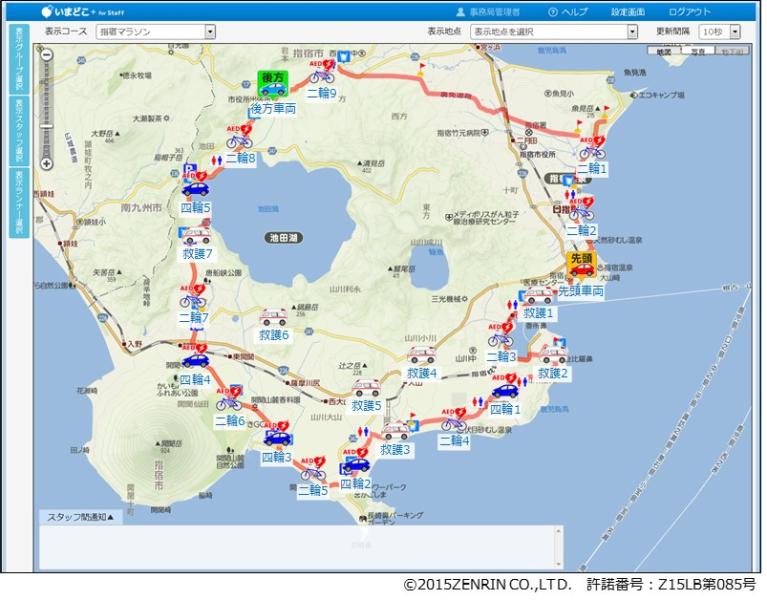Open the 救護6 ambulance marker
The height and width of the screenshot is (600, 767).
tap(273, 317)
